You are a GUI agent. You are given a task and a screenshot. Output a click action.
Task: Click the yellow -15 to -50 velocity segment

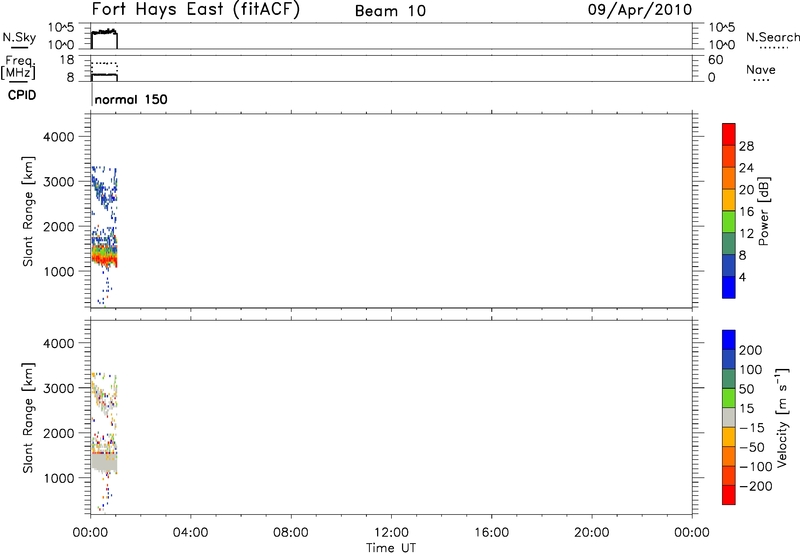tap(729, 437)
